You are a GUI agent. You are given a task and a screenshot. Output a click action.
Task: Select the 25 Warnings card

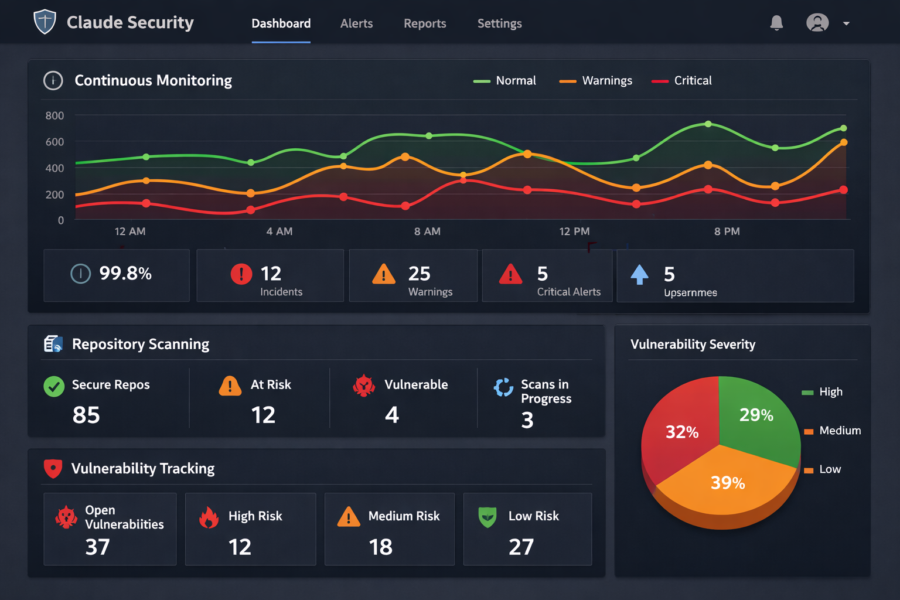[x=413, y=276]
